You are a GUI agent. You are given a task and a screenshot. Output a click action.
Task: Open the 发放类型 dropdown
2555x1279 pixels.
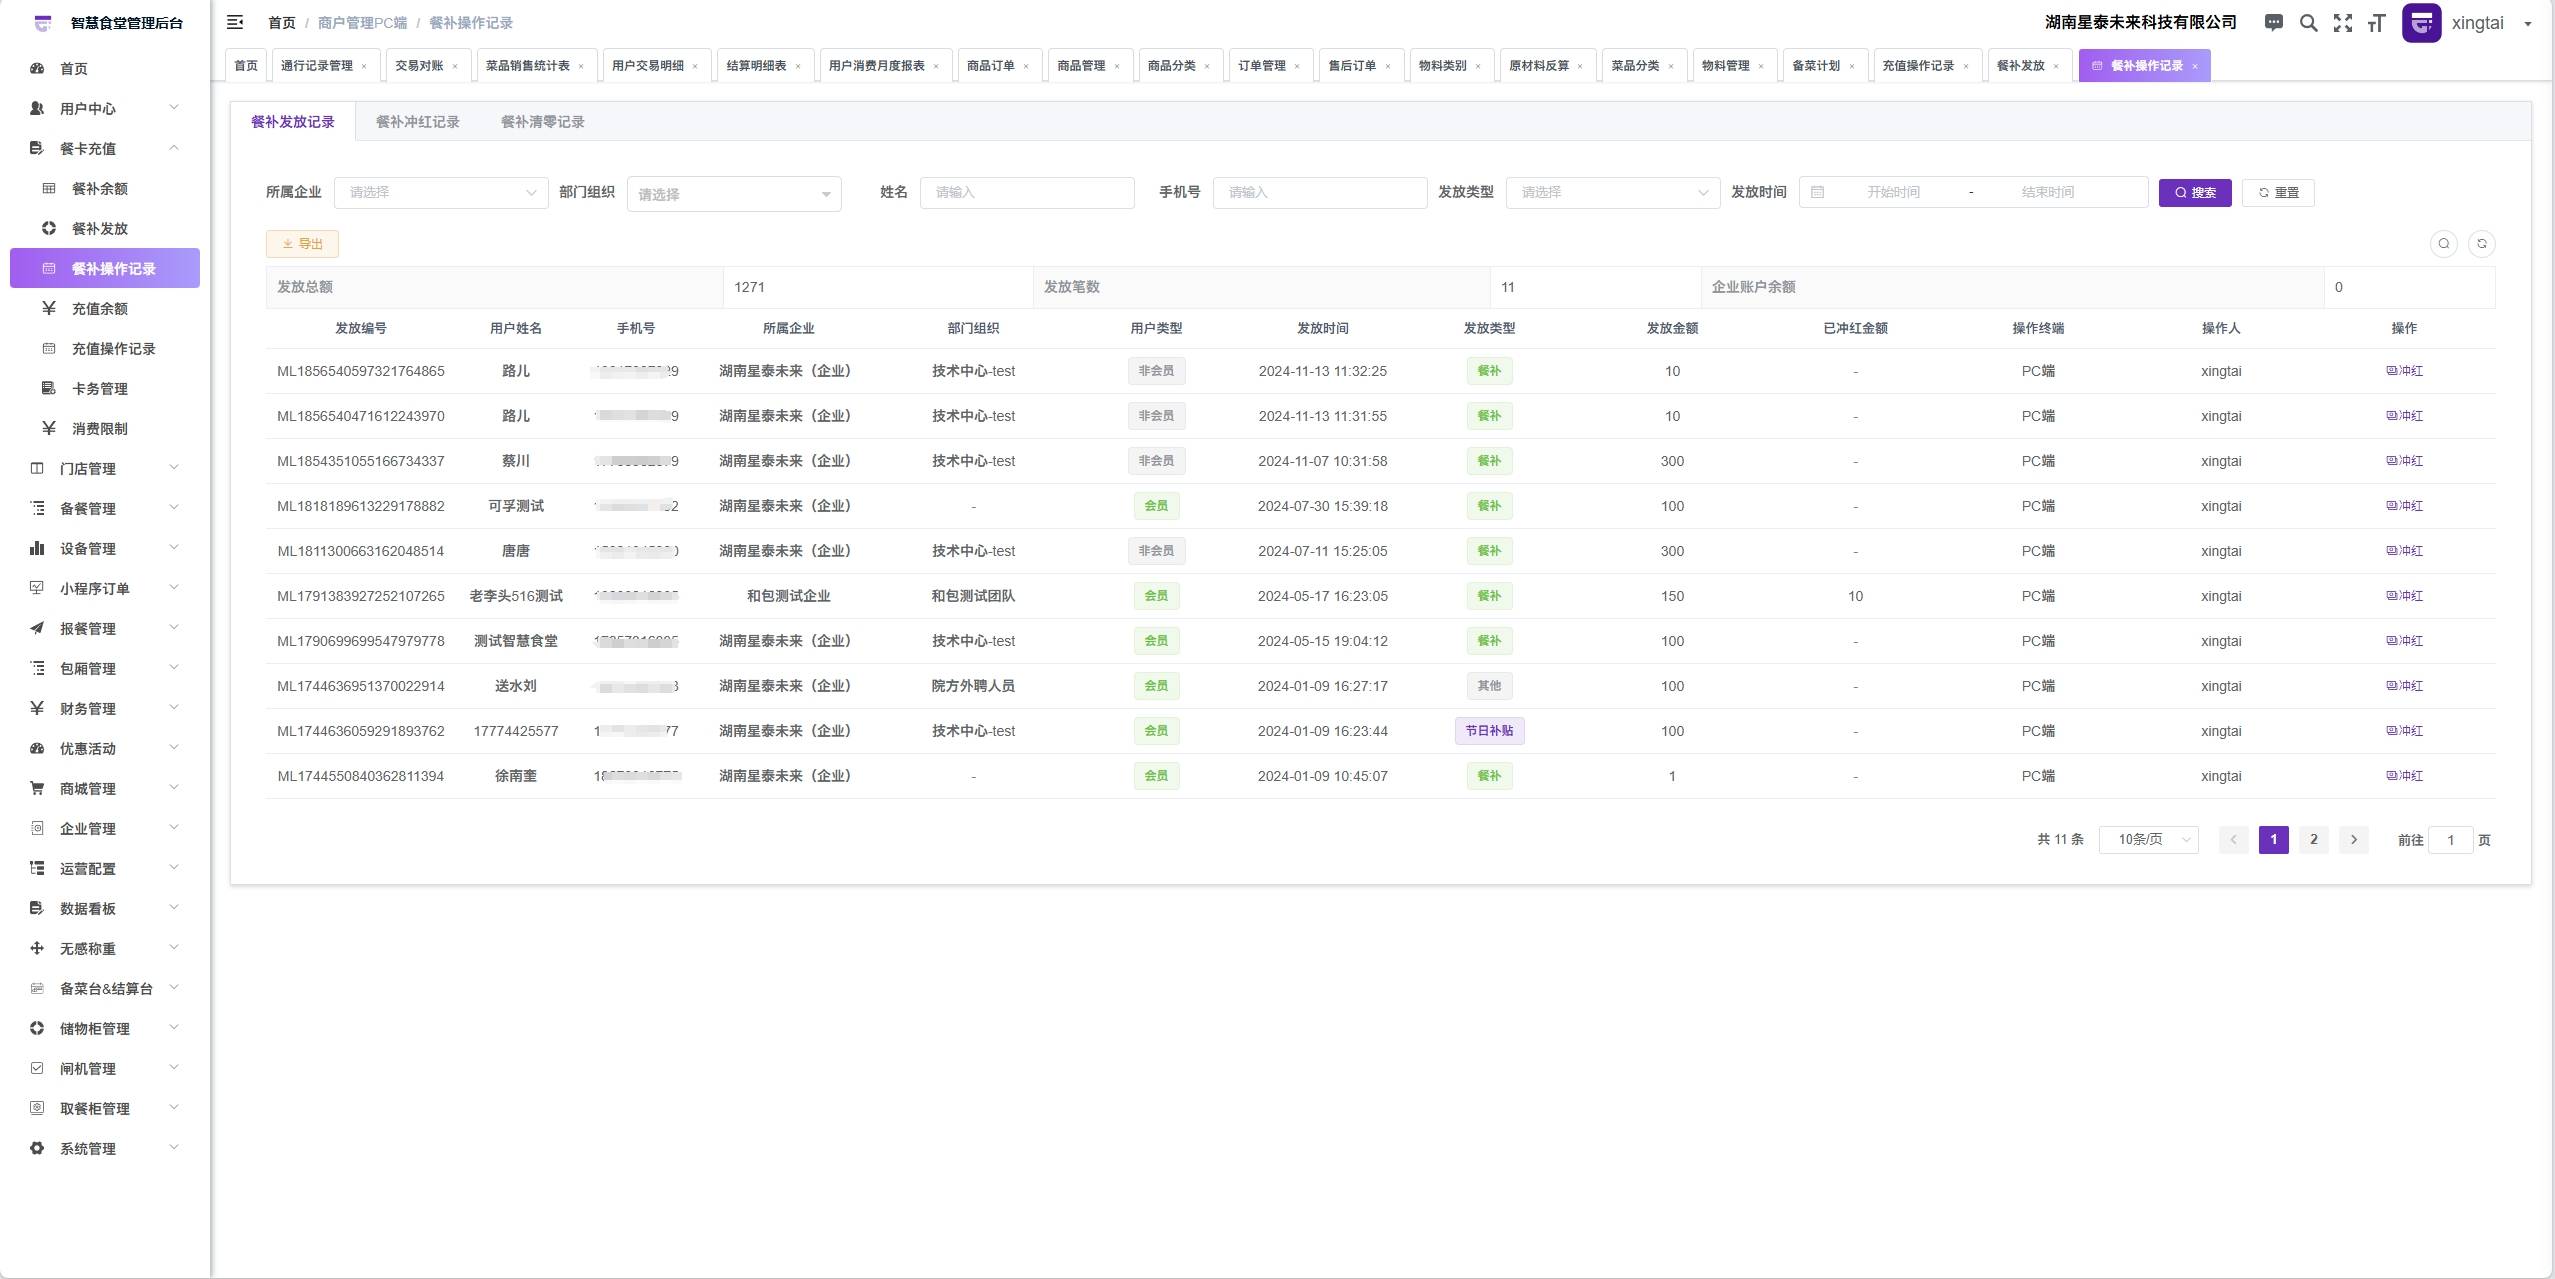click(x=1613, y=192)
